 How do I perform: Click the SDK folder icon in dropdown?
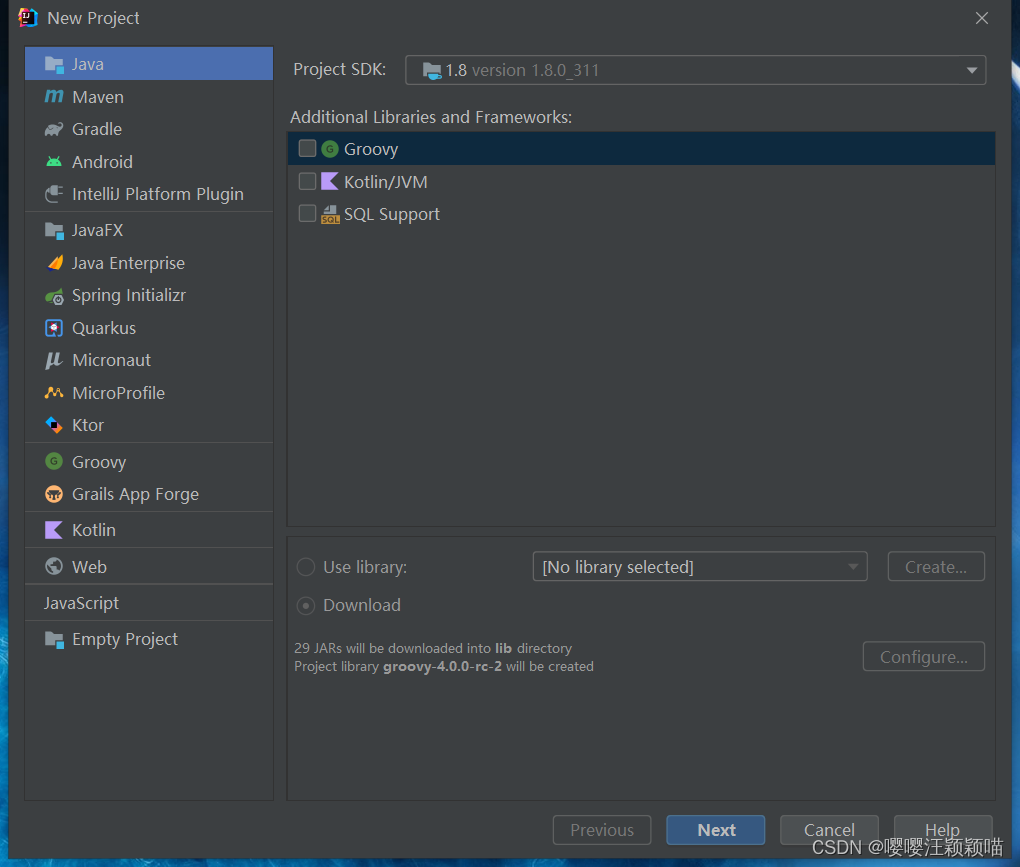coord(432,70)
